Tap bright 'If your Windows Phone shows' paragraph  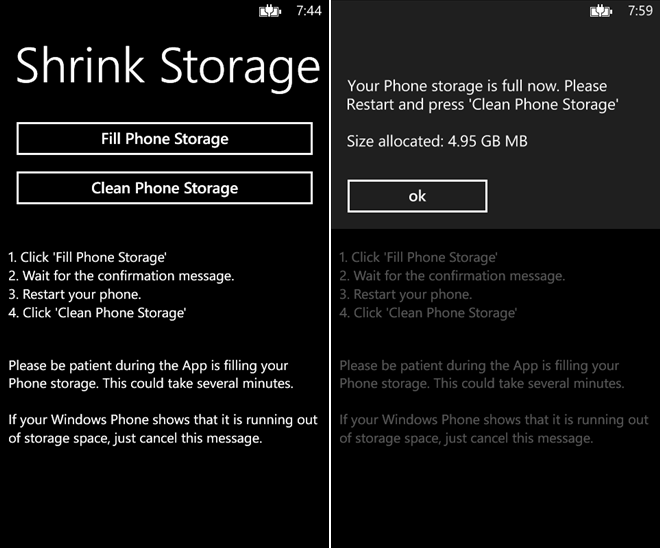pyautogui.click(x=162, y=429)
